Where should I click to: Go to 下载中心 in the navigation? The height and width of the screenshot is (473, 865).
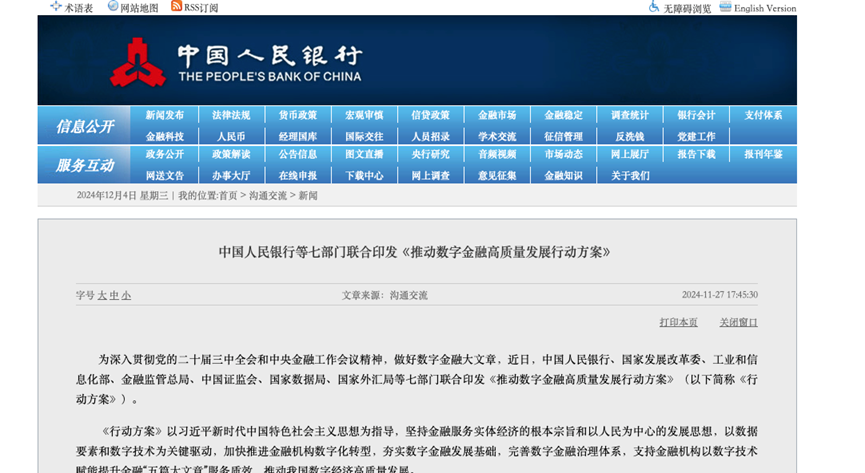[364, 176]
